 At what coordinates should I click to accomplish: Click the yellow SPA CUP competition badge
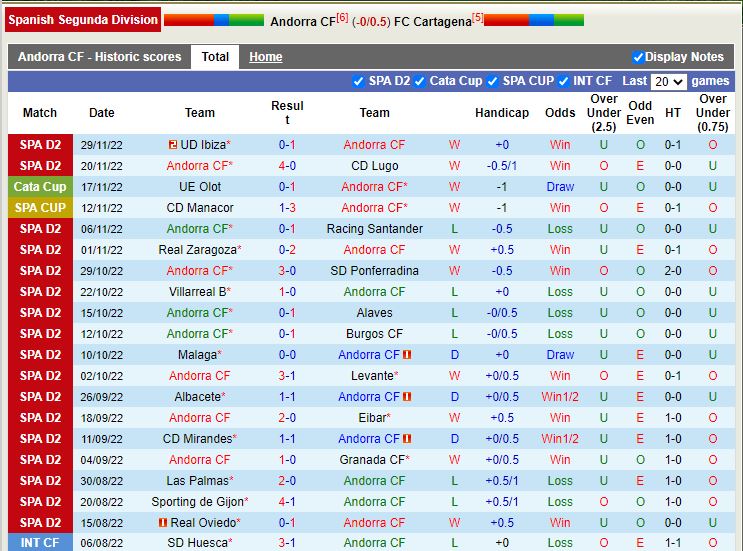[x=40, y=208]
